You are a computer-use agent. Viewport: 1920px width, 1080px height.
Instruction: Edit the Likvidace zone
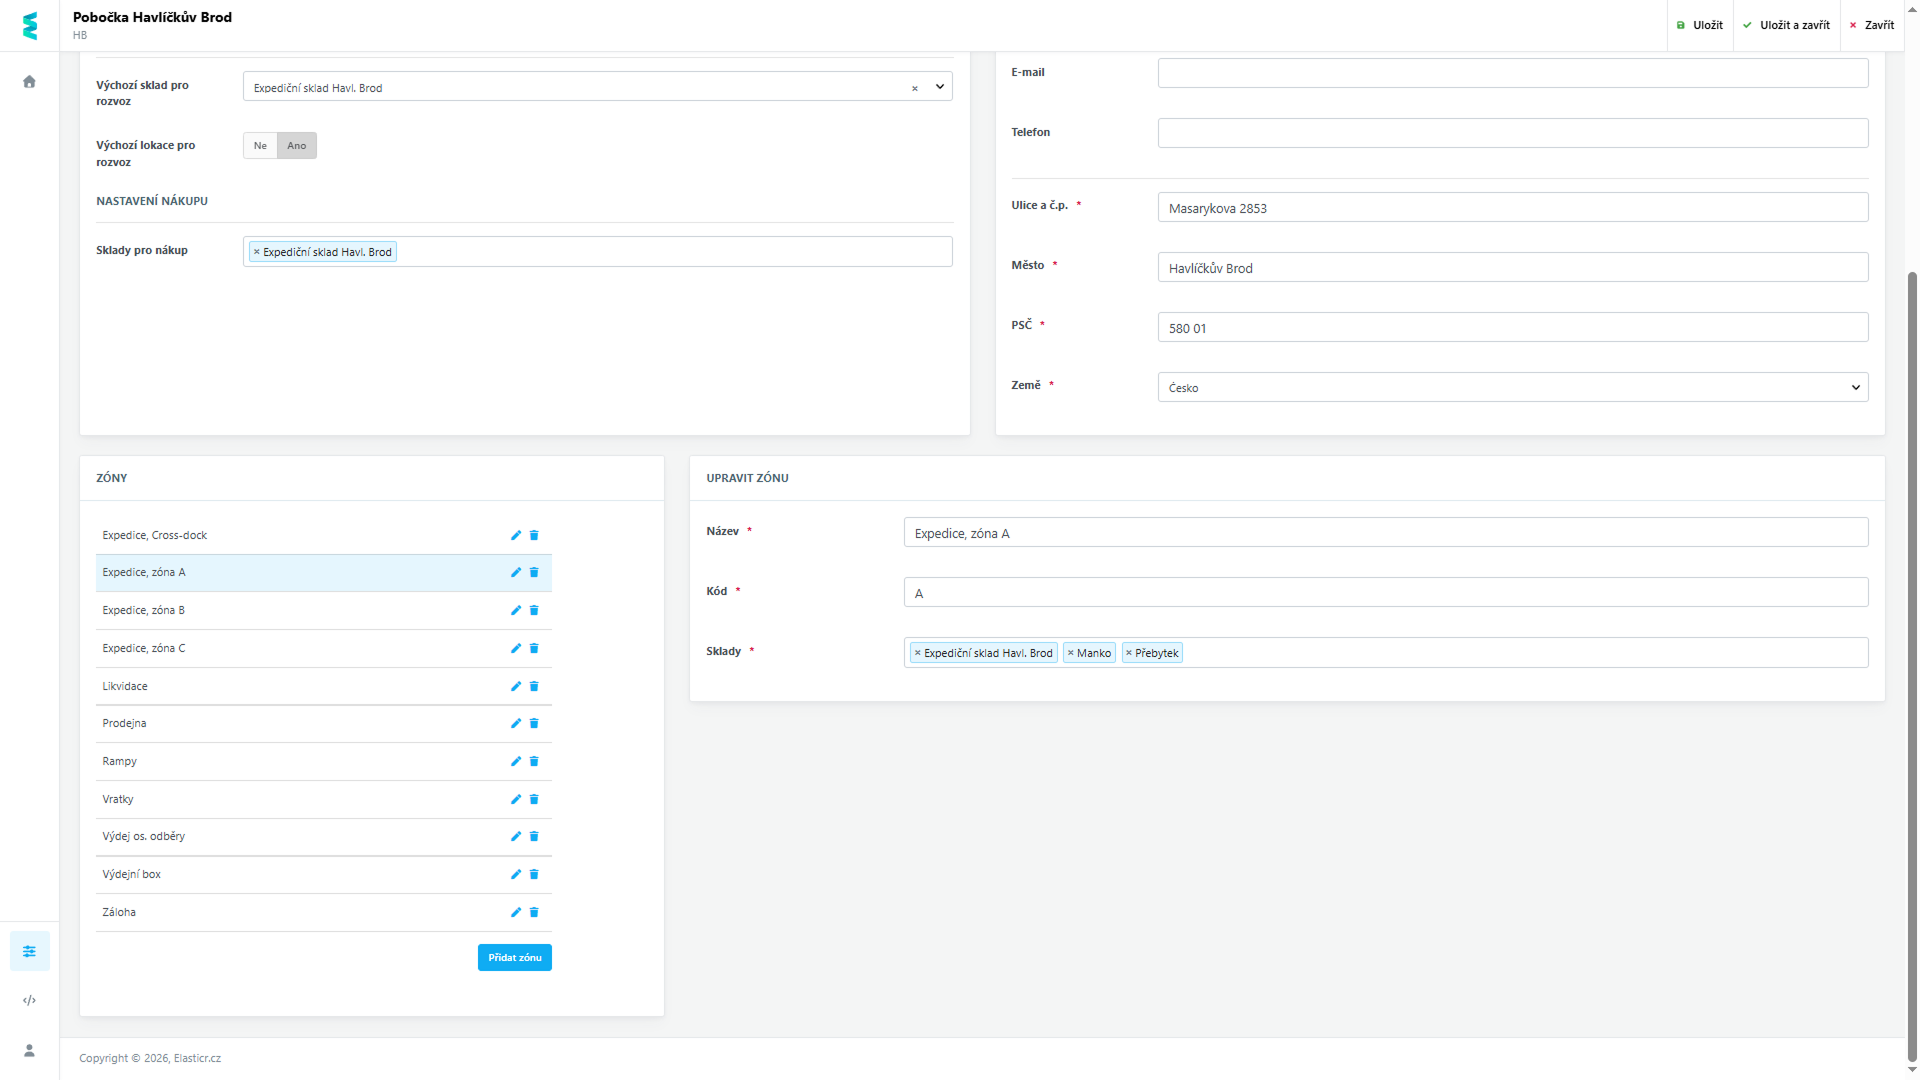pos(516,687)
